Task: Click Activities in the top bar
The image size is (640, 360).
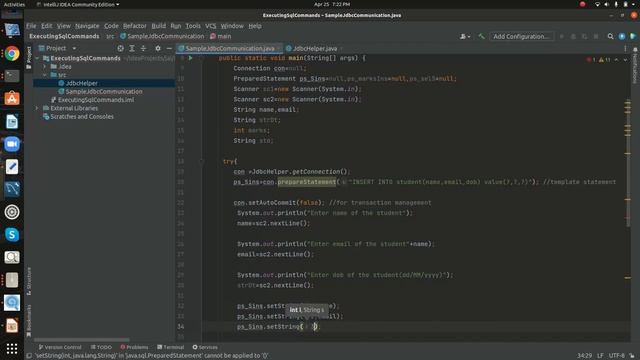Action: click(14, 4)
